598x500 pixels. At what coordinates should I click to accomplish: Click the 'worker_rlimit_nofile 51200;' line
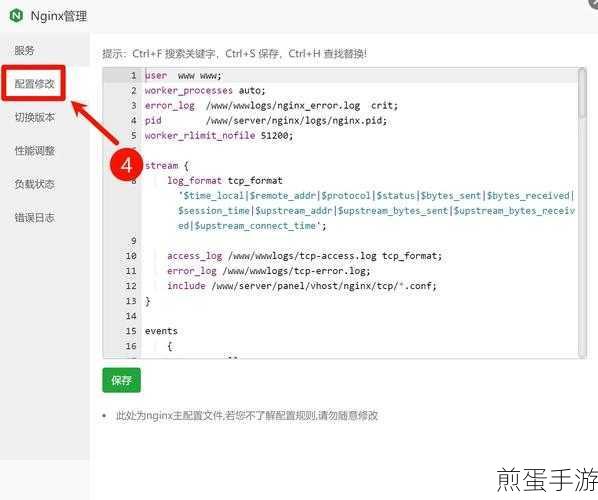[219, 135]
